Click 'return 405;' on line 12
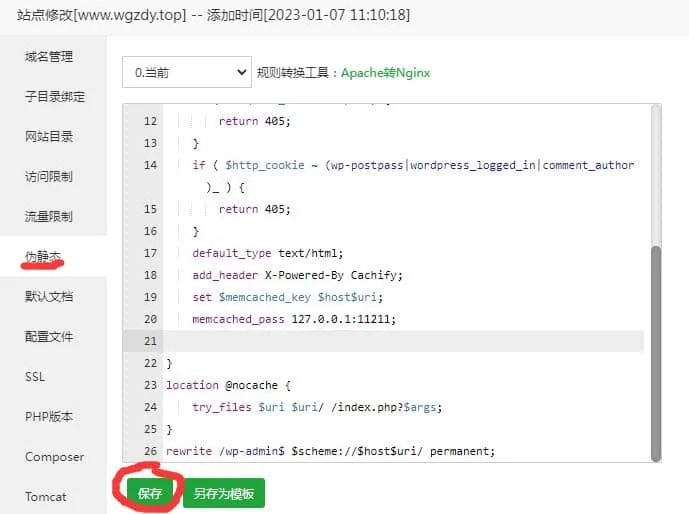689x514 pixels. 255,121
